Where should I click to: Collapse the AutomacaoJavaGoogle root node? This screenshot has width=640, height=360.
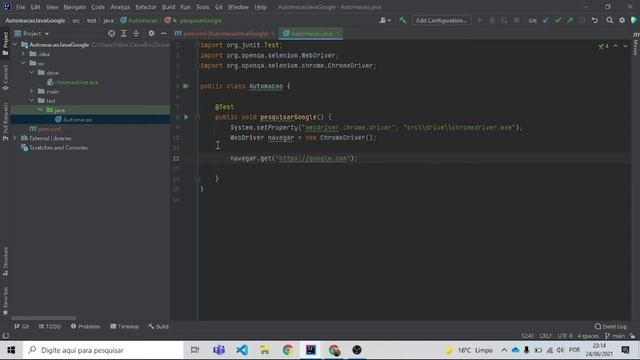tap(15, 44)
